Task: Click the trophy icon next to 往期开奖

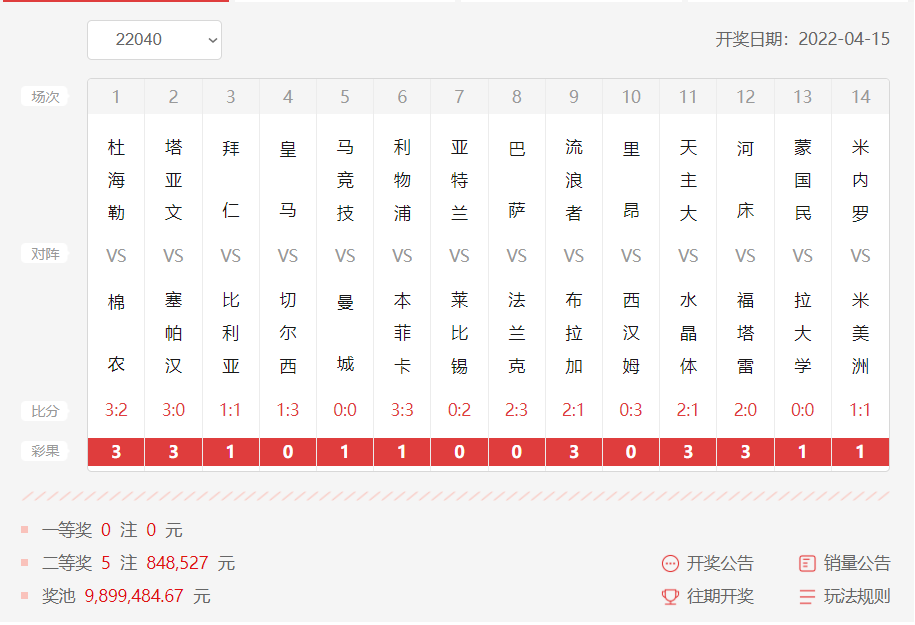Action: point(670,597)
